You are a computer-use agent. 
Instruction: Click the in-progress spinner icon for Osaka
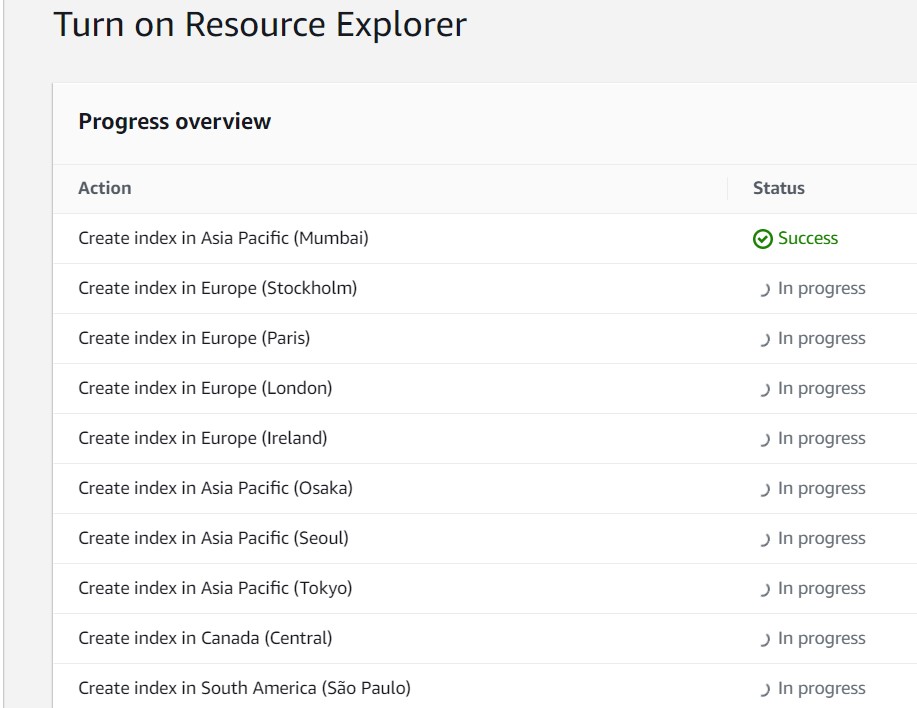pyautogui.click(x=766, y=488)
